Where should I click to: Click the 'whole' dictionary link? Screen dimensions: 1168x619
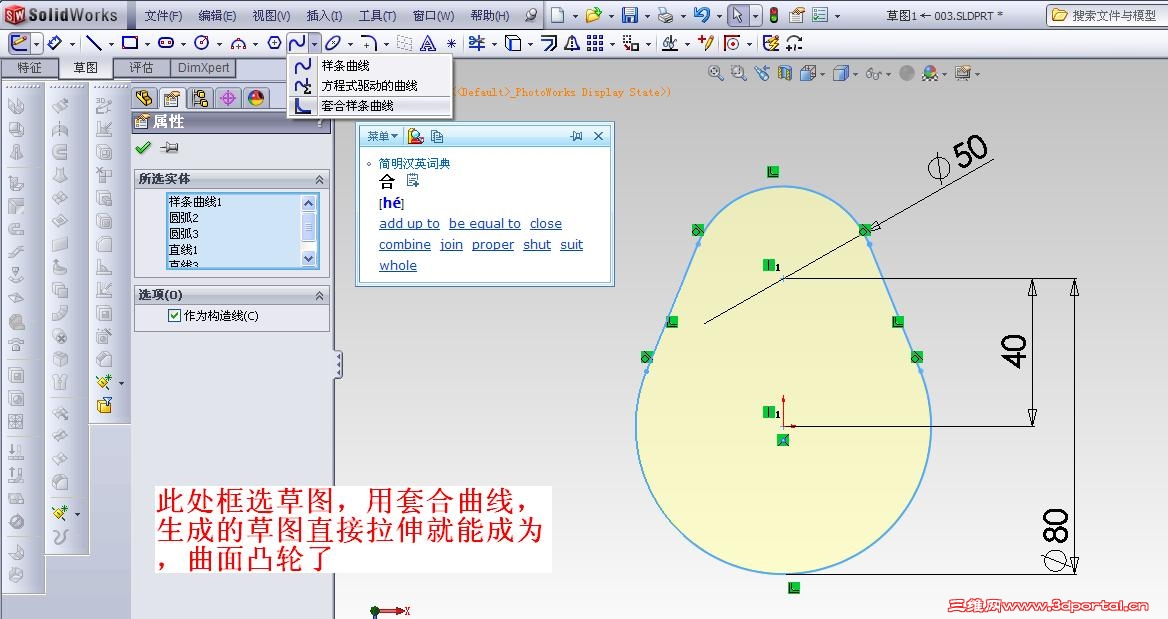click(398, 265)
